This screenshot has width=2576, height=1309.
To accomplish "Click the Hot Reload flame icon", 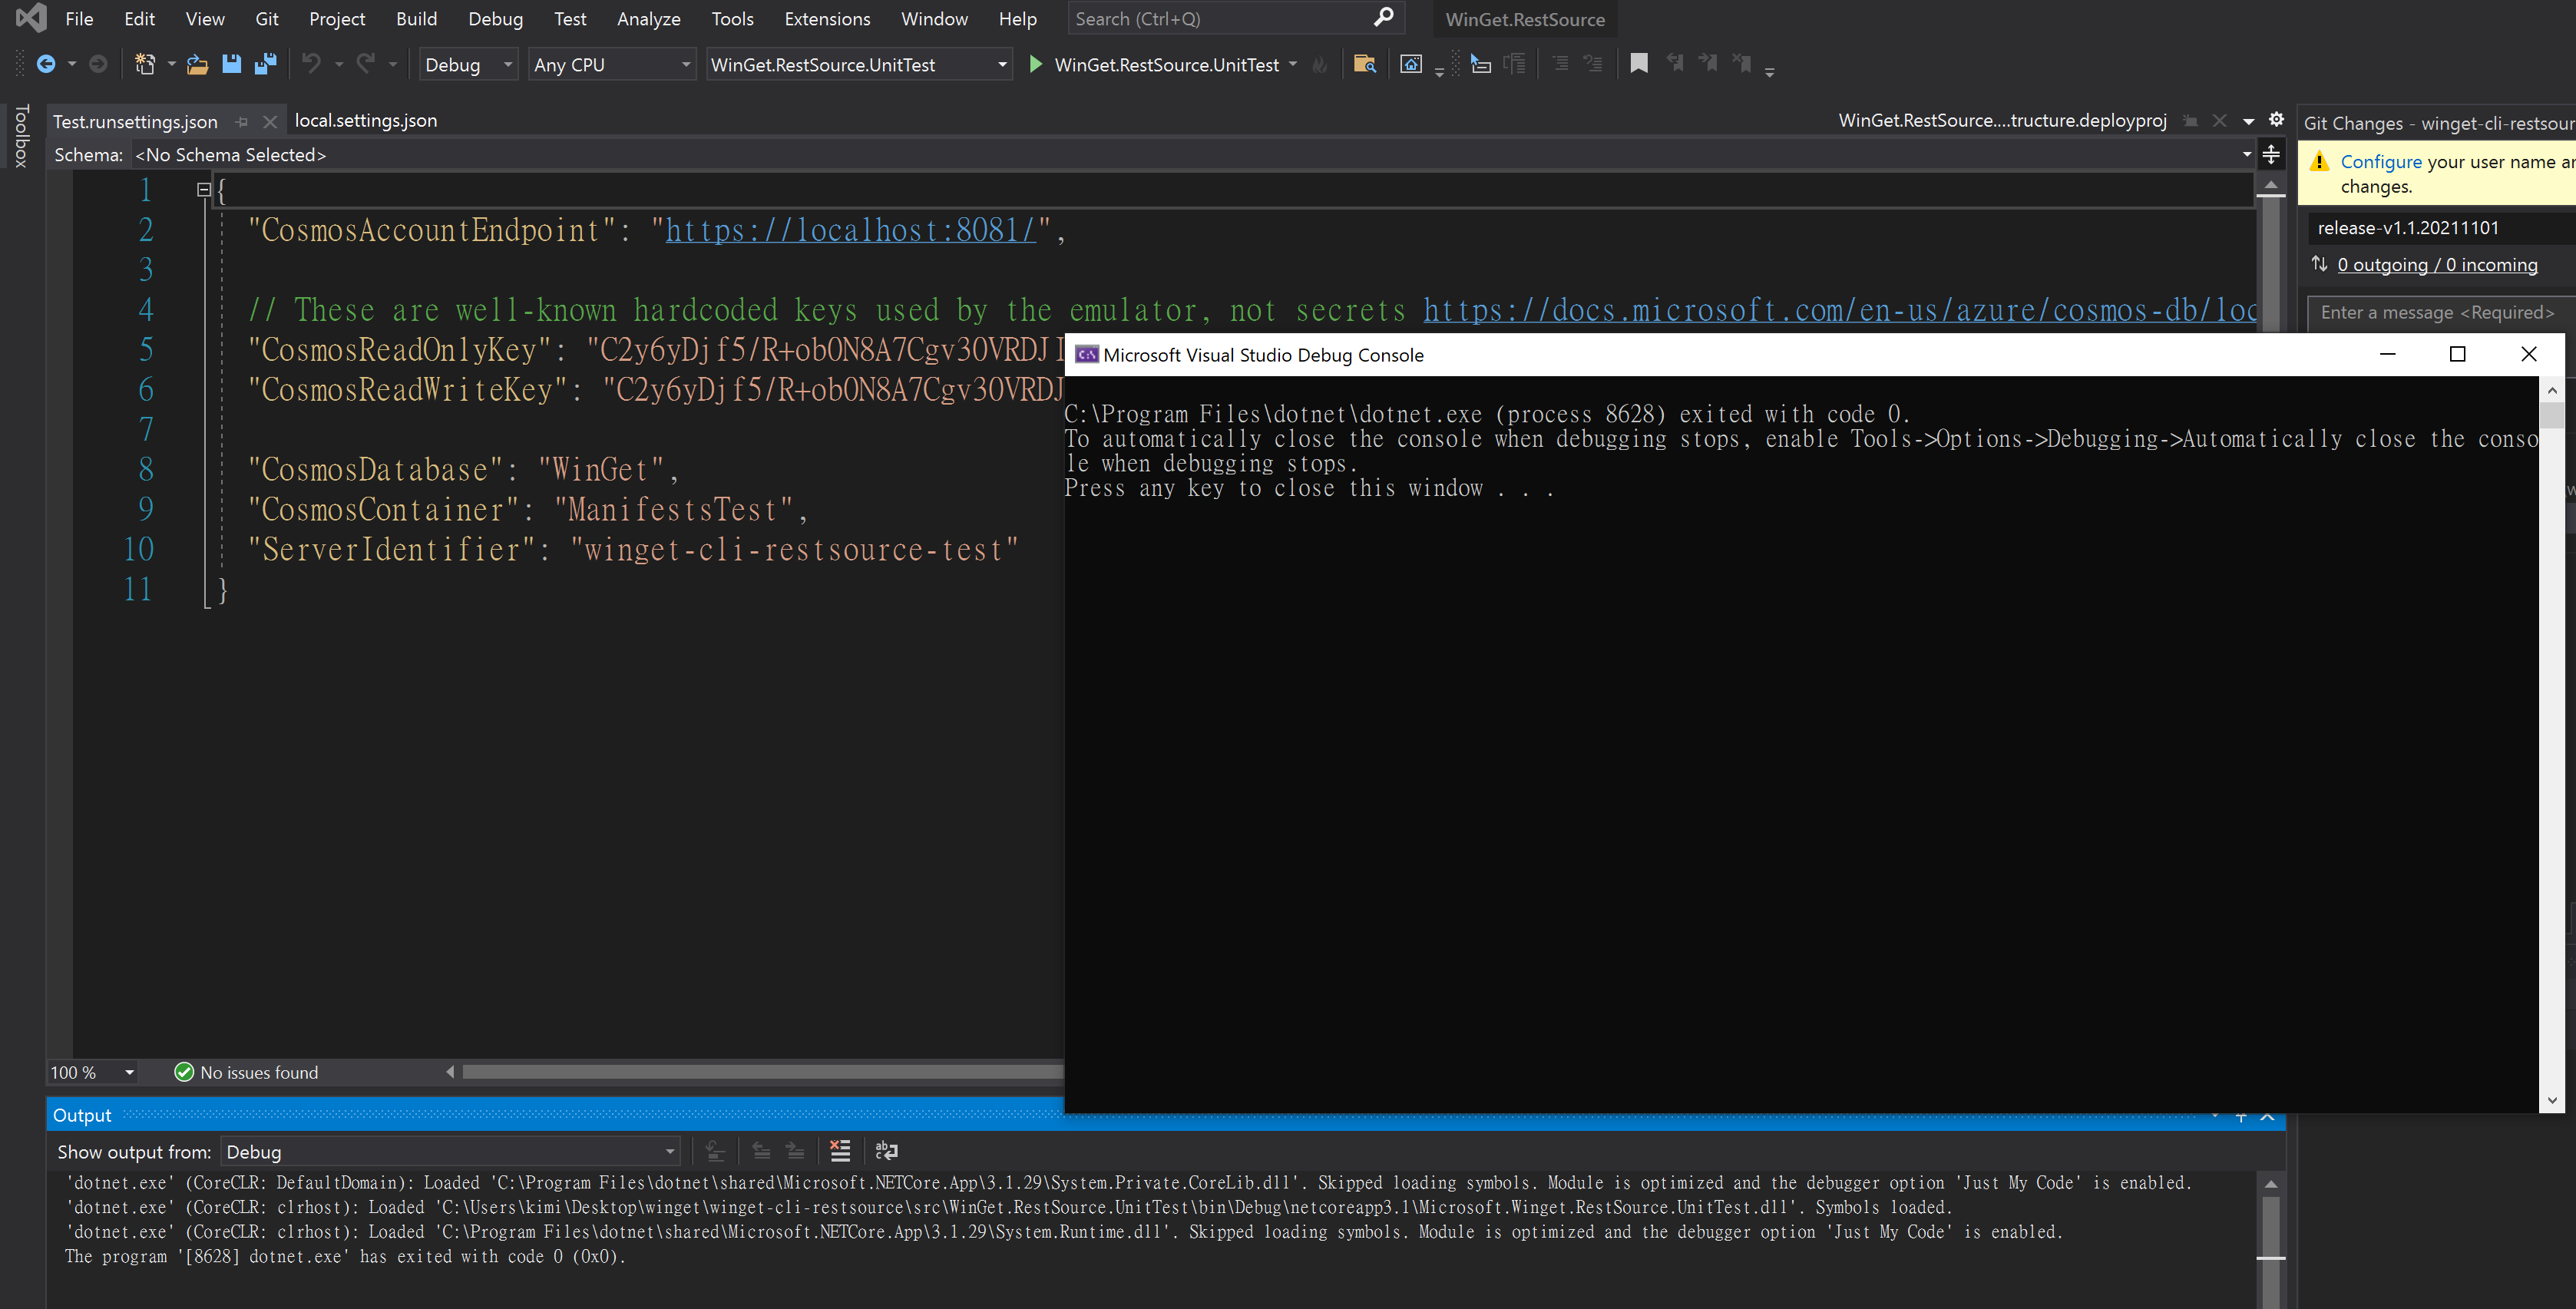I will [1320, 65].
